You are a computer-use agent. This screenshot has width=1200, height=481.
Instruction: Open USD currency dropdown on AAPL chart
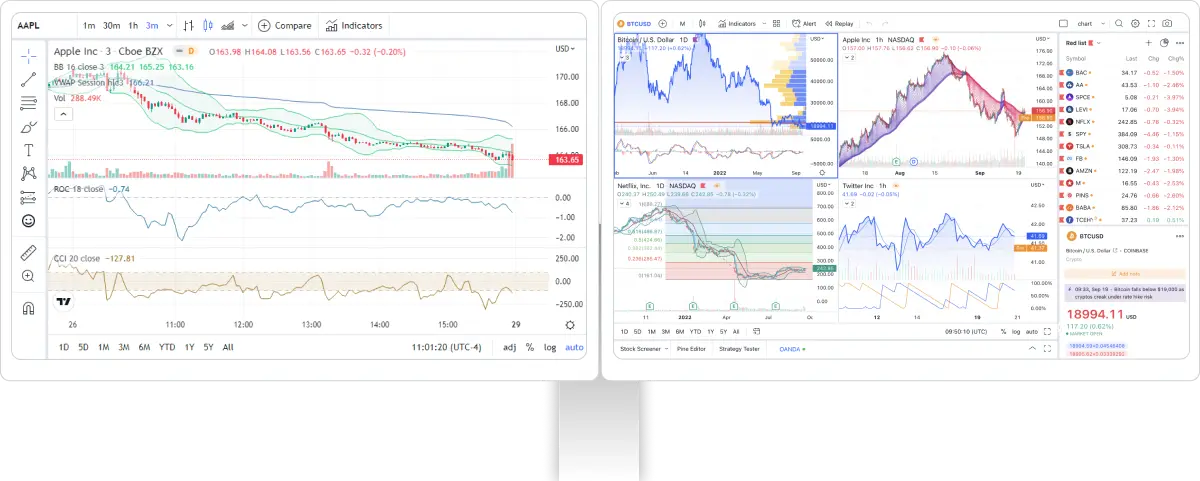tap(565, 48)
